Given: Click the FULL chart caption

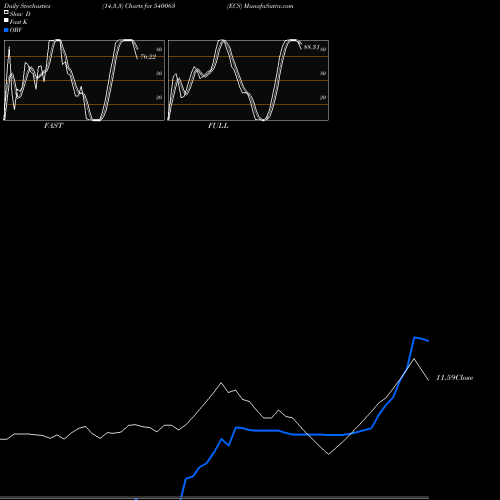Looking at the screenshot, I should coord(218,126).
